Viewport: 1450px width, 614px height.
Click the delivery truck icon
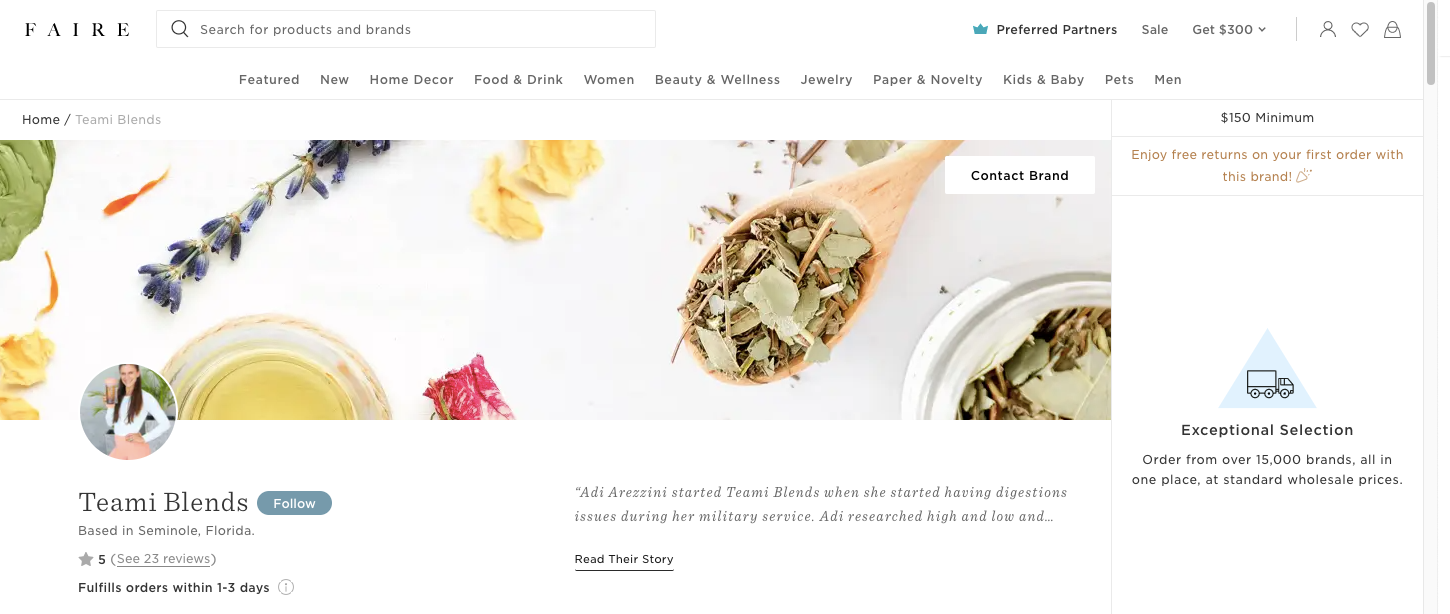1269,383
